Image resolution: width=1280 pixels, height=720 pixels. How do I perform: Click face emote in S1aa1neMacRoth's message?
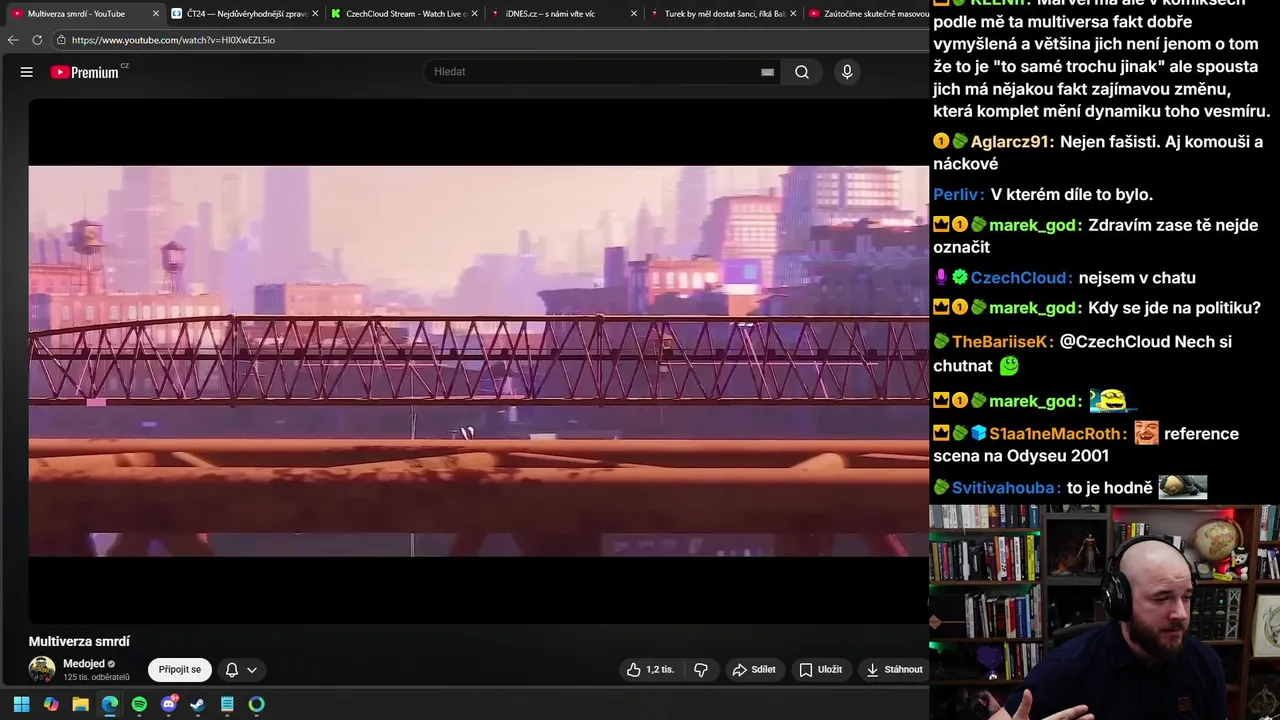1146,433
